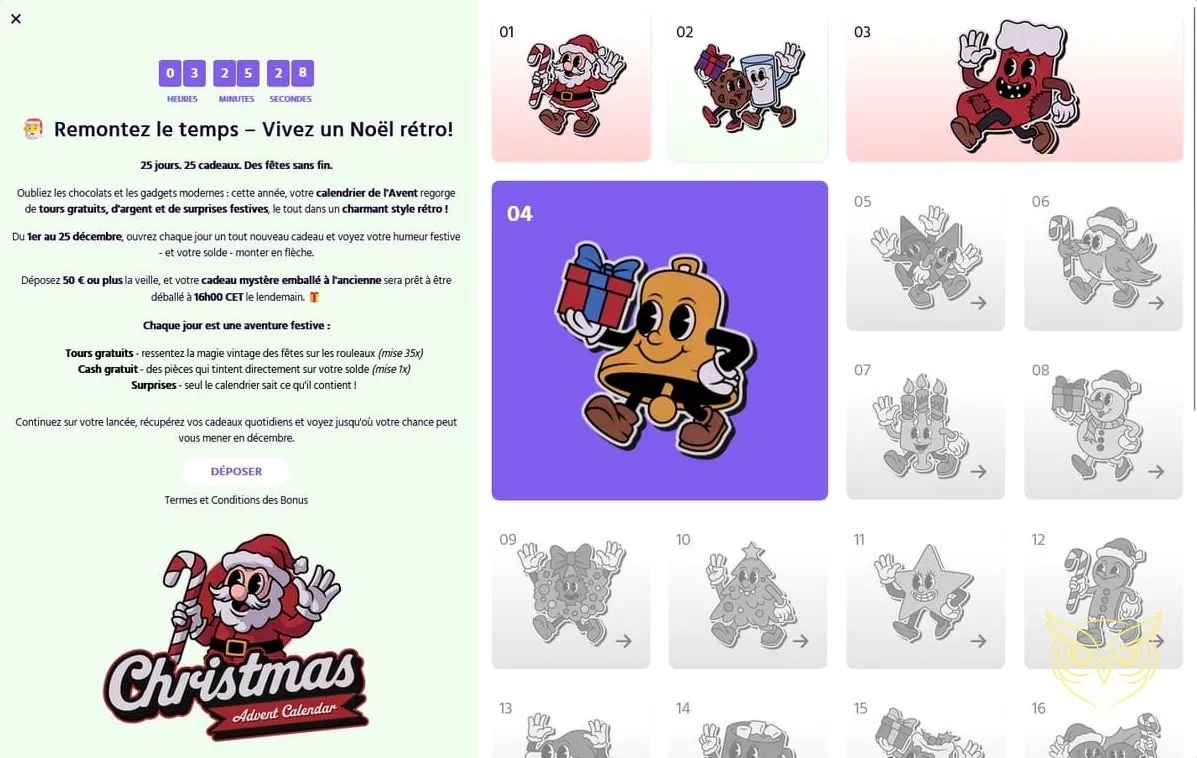Open day 03 red stocking tile
The height and width of the screenshot is (758, 1197).
[x=1015, y=88]
